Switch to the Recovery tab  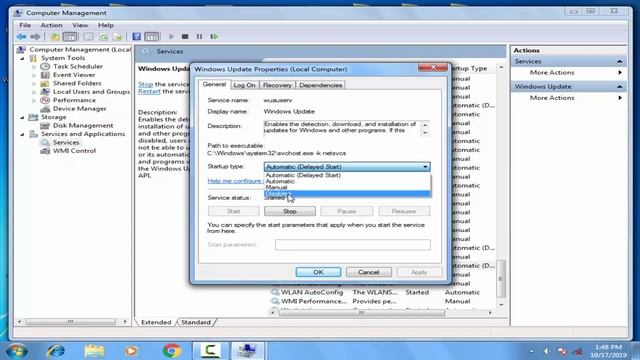[x=277, y=85]
